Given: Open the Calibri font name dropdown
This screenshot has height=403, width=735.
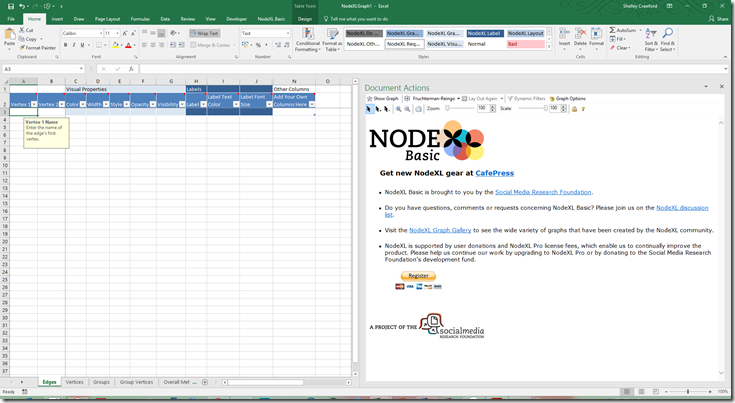Looking at the screenshot, I should coord(101,33).
